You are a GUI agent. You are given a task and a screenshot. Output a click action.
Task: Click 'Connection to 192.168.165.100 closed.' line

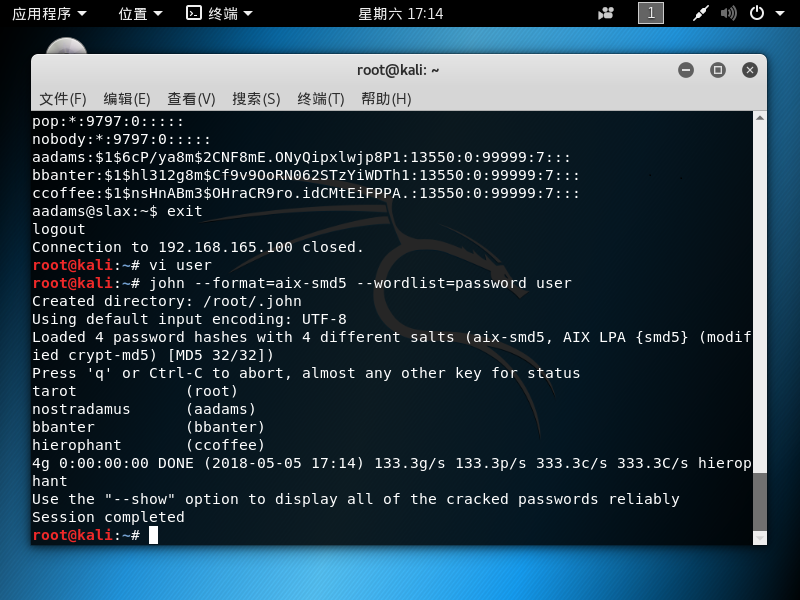tap(197, 247)
